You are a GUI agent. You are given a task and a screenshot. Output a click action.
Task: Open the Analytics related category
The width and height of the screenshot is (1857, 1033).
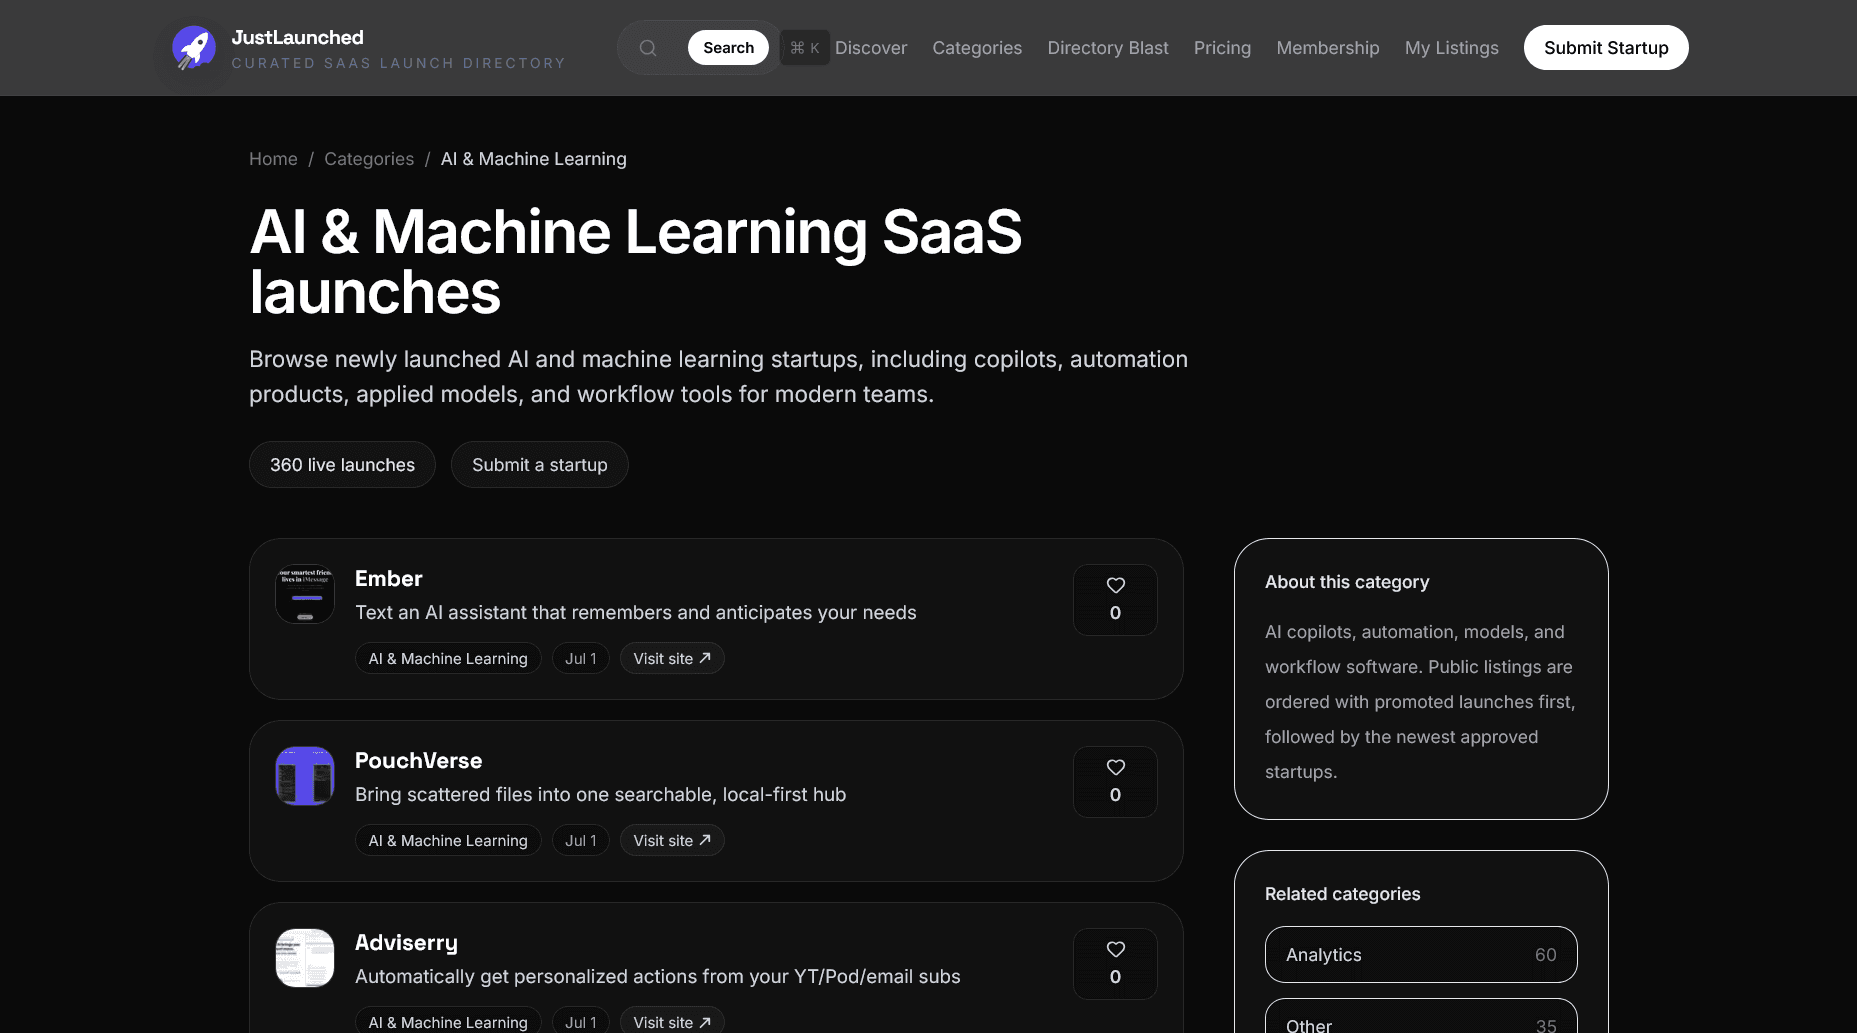click(1421, 955)
